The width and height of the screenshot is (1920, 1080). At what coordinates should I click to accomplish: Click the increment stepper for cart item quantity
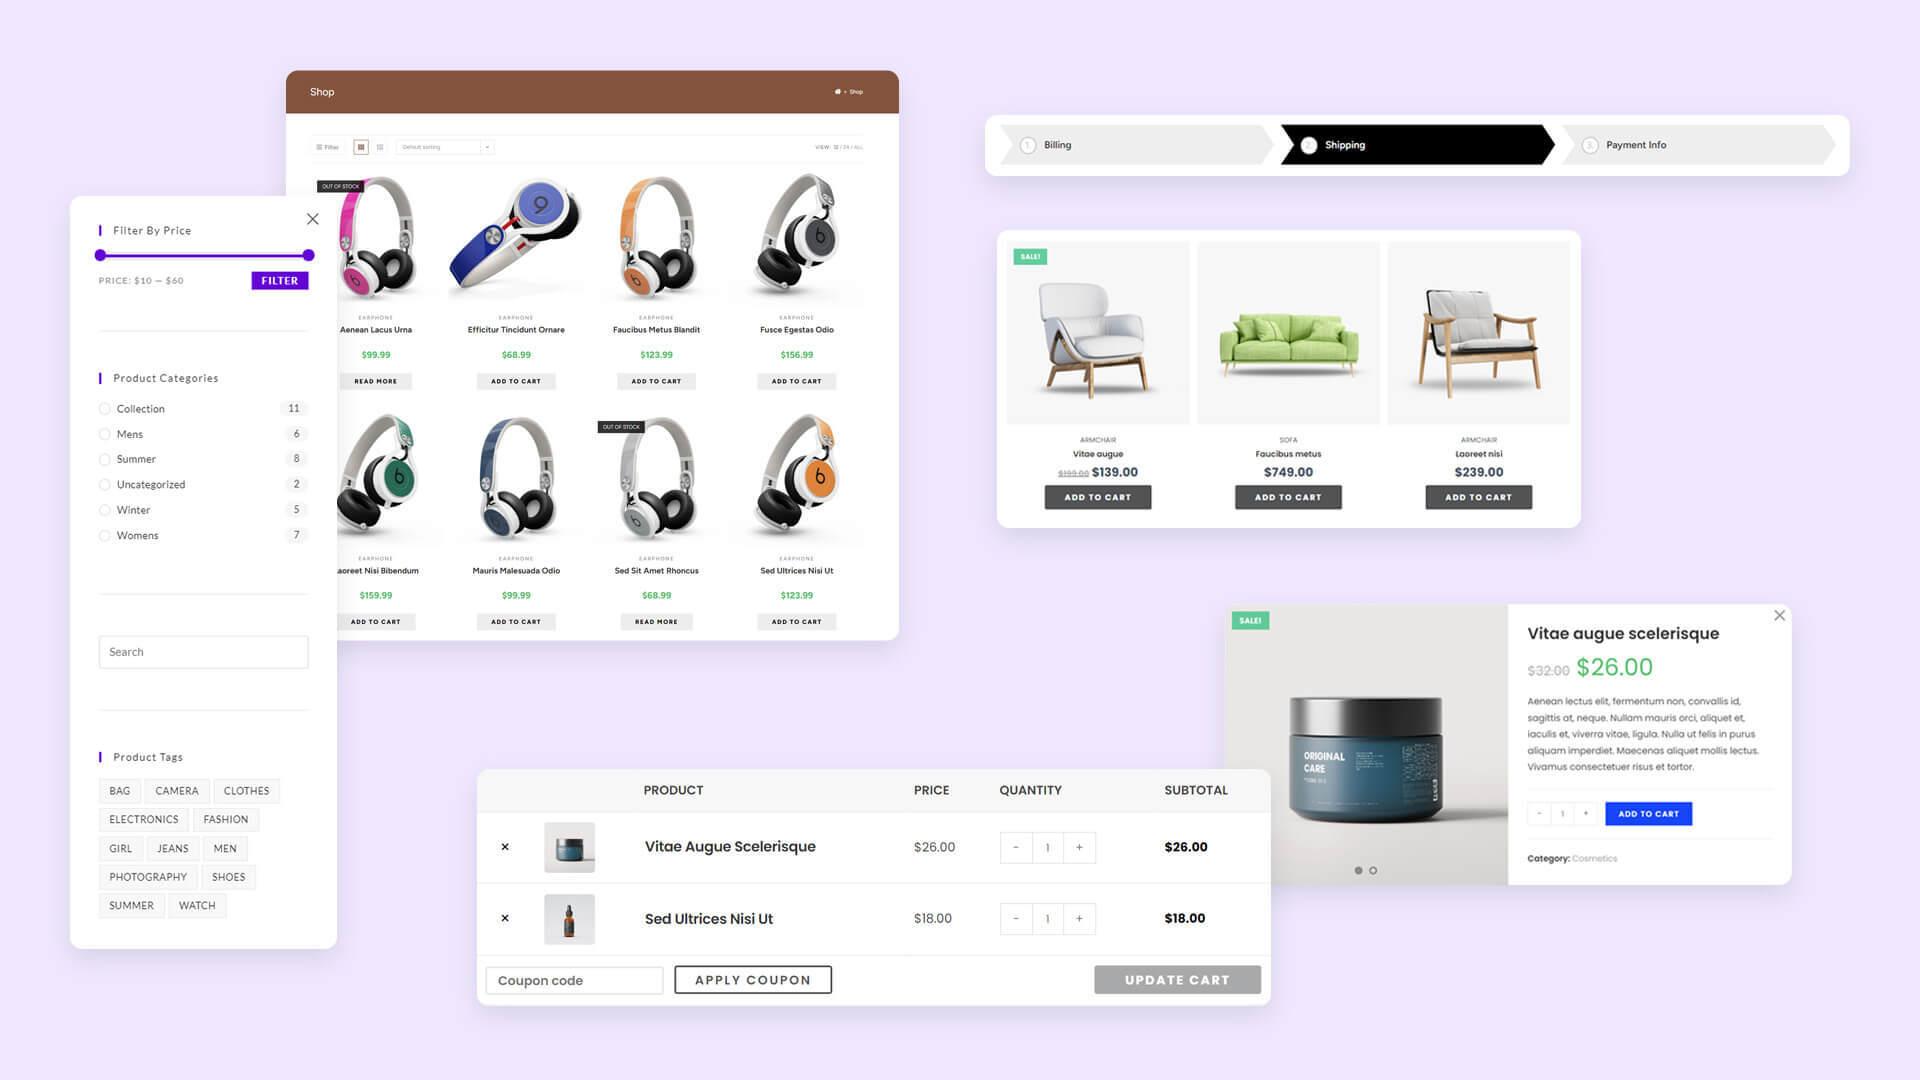click(1079, 847)
